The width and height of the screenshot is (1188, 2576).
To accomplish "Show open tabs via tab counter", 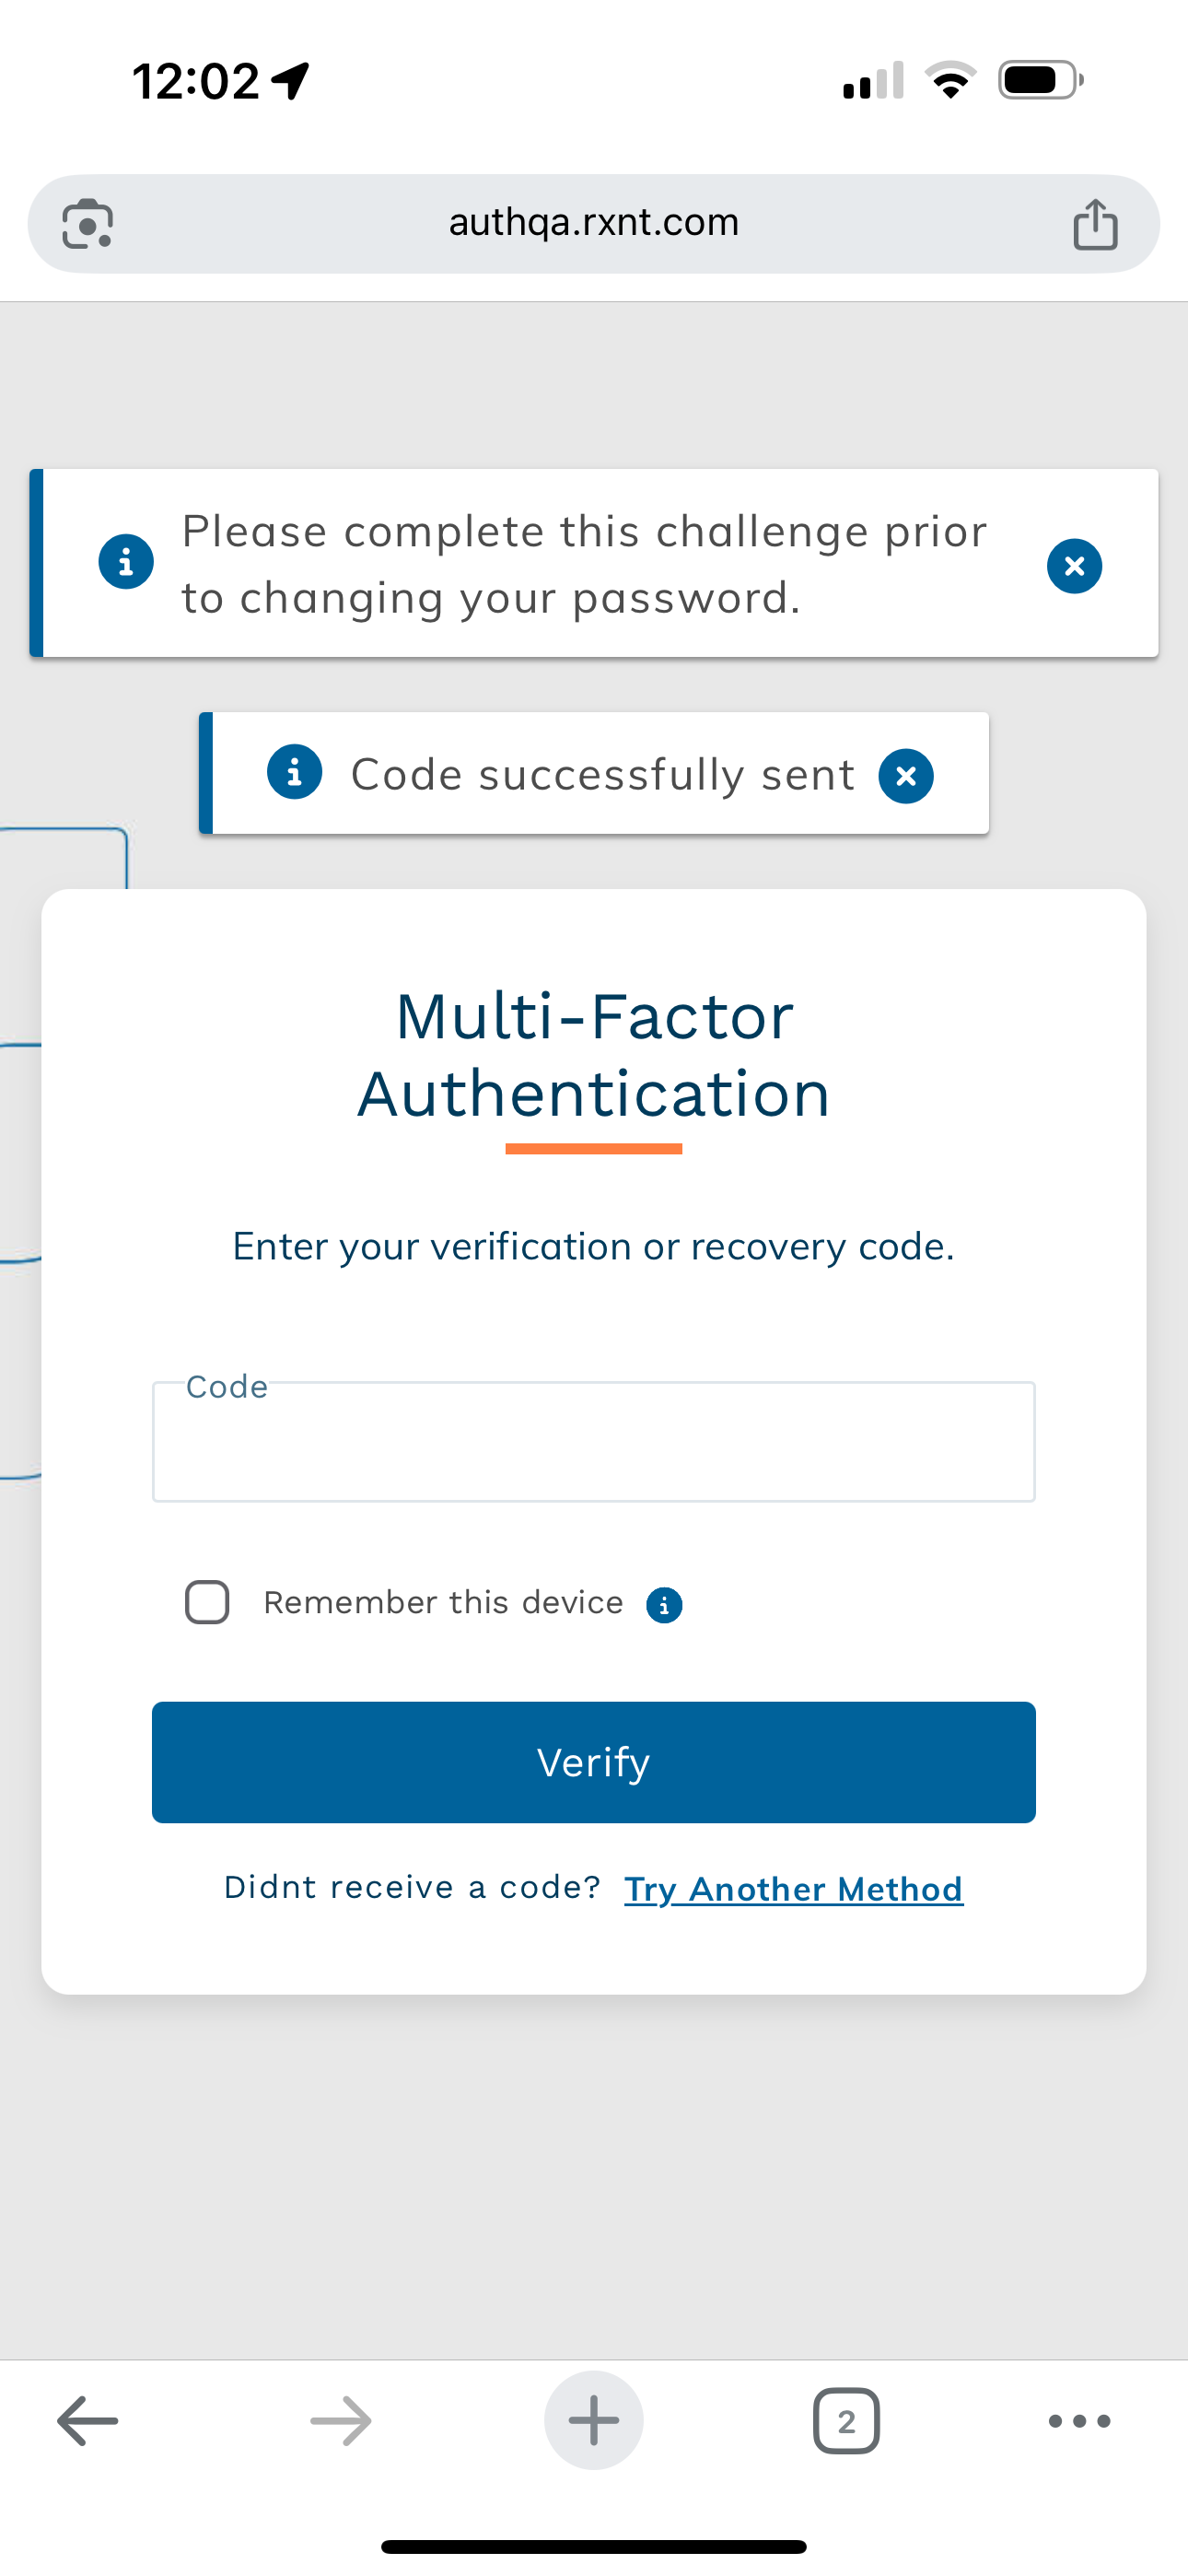I will pyautogui.click(x=846, y=2421).
